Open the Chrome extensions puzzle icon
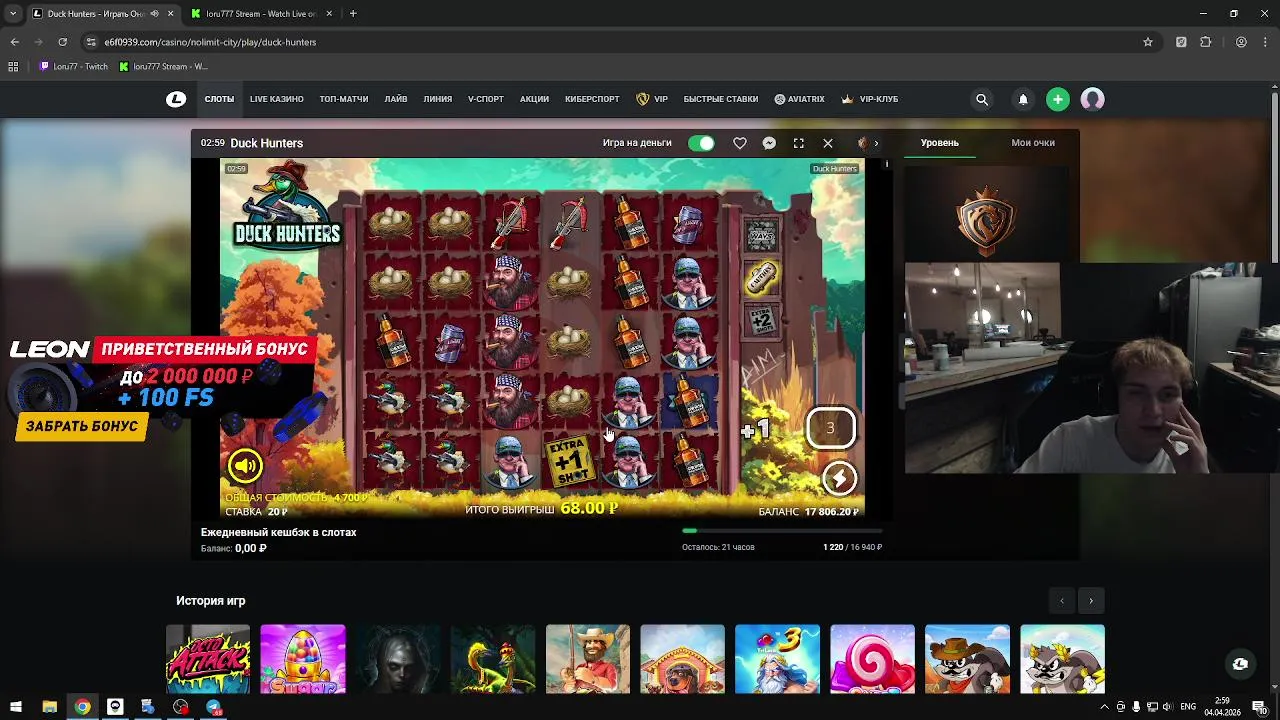This screenshot has width=1280, height=720. pyautogui.click(x=1205, y=42)
